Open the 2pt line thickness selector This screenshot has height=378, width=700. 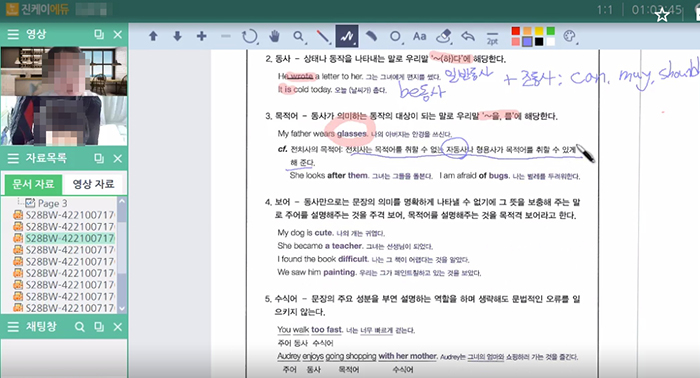coord(492,37)
